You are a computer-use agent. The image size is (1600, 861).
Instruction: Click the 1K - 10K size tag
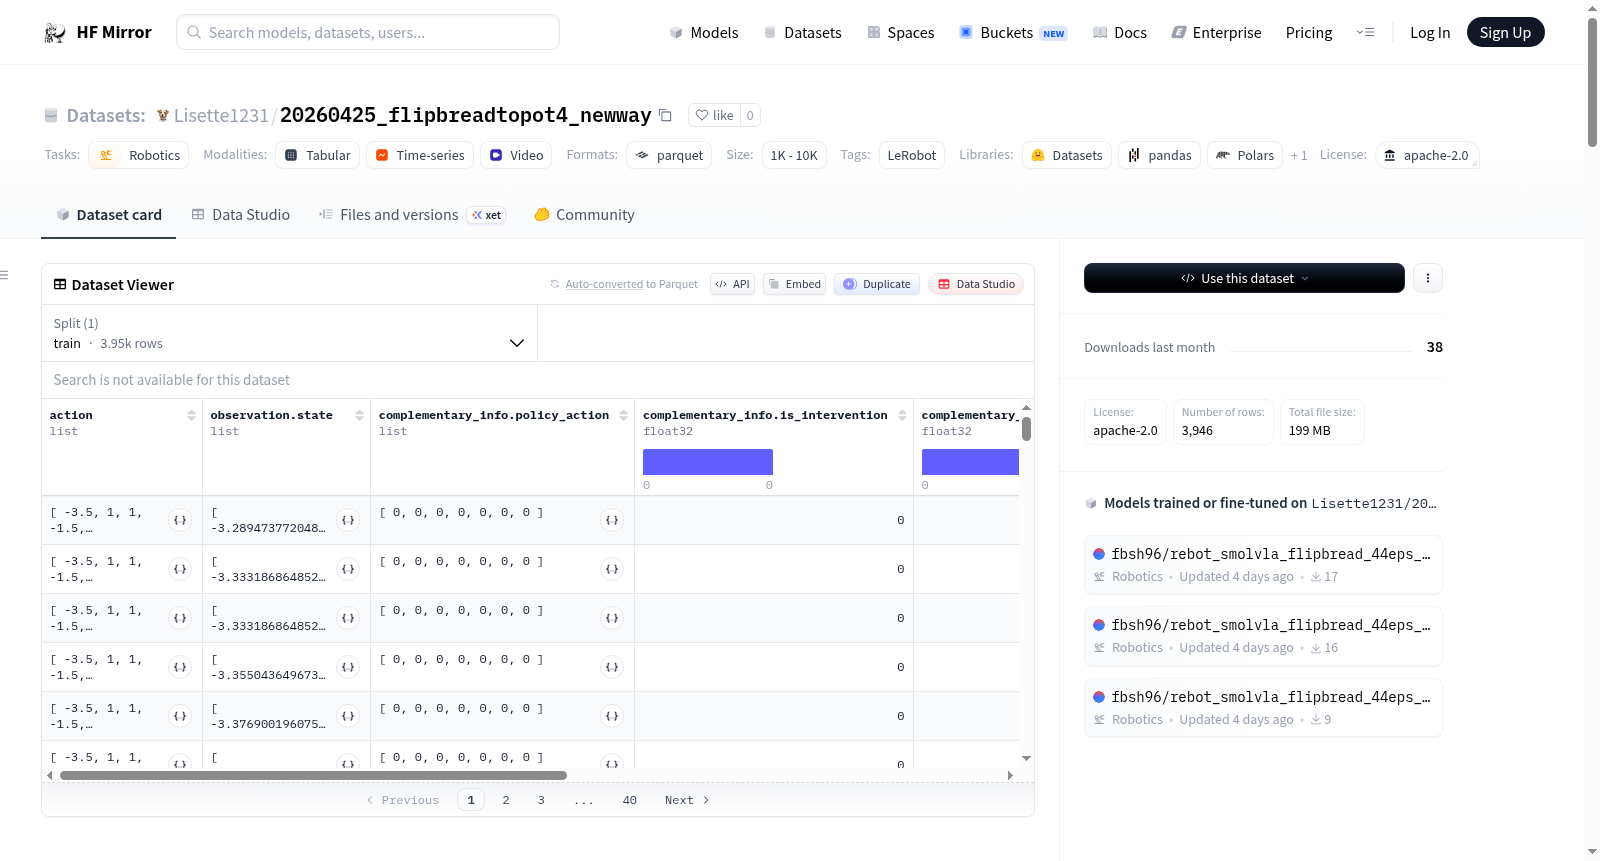[x=794, y=155]
